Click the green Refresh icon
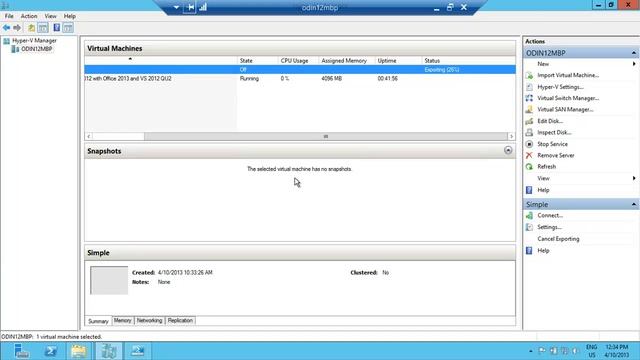Screen dimensions: 640x360 529,167
